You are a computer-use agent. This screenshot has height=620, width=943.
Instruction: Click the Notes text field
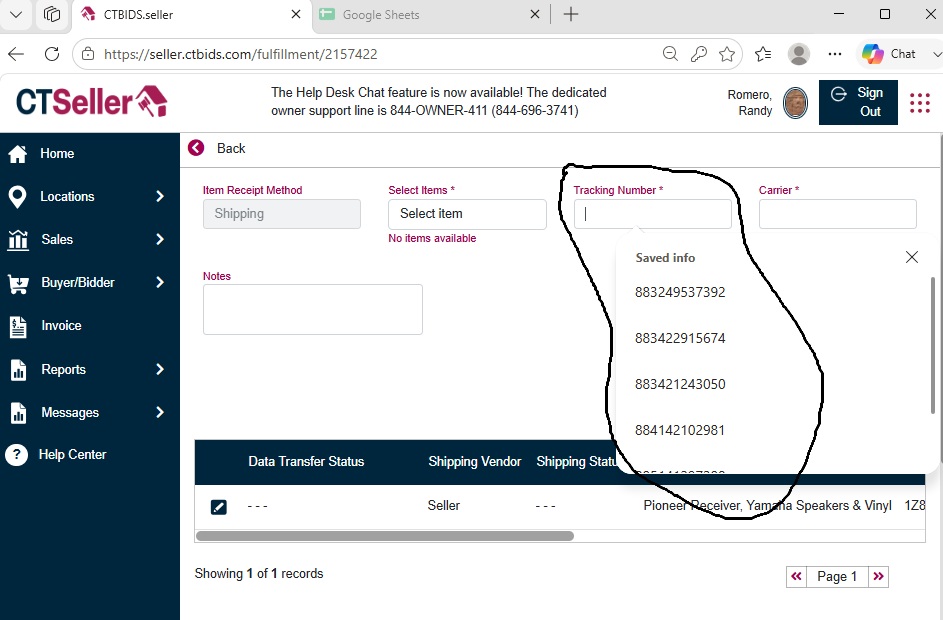pos(313,309)
